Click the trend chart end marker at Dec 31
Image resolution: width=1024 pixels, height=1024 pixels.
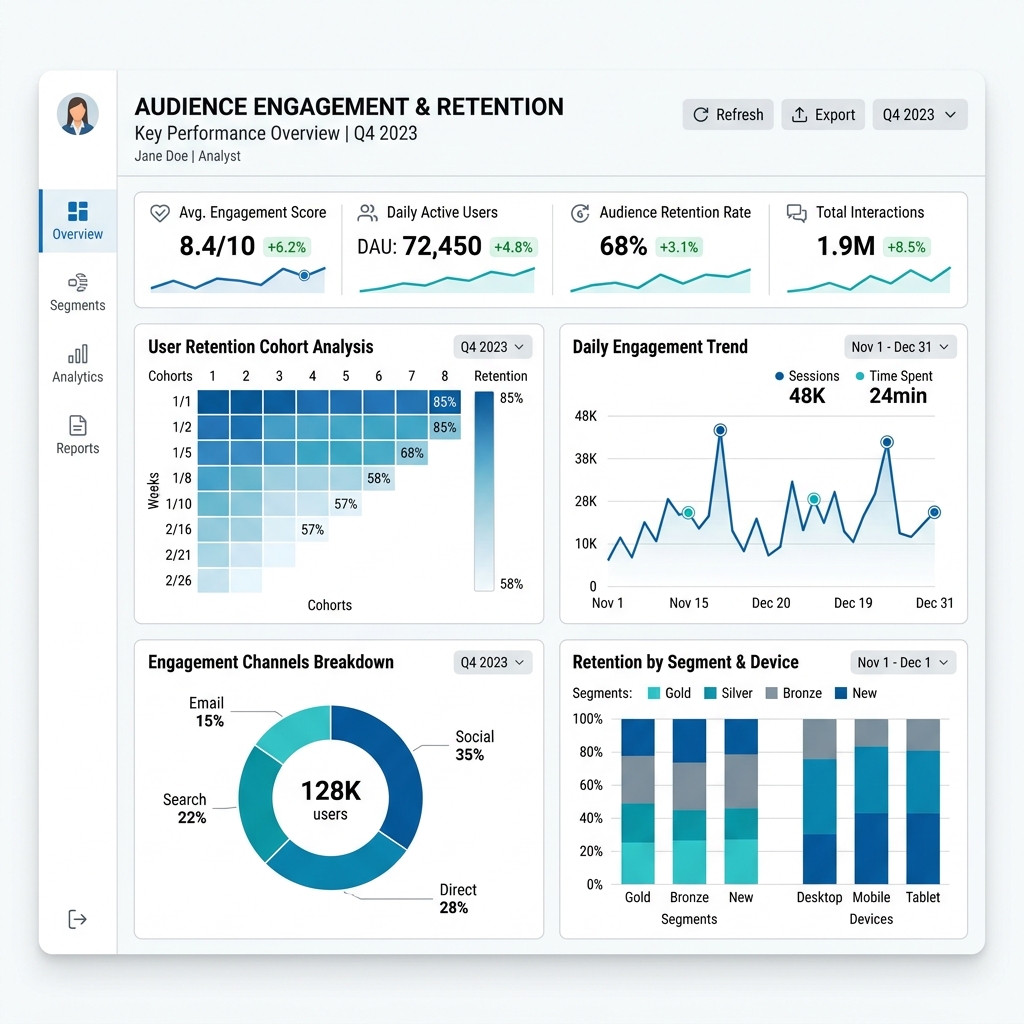935,513
